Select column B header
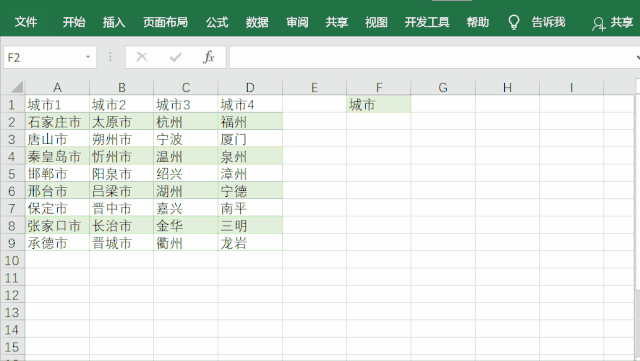This screenshot has height=361, width=640. click(122, 87)
